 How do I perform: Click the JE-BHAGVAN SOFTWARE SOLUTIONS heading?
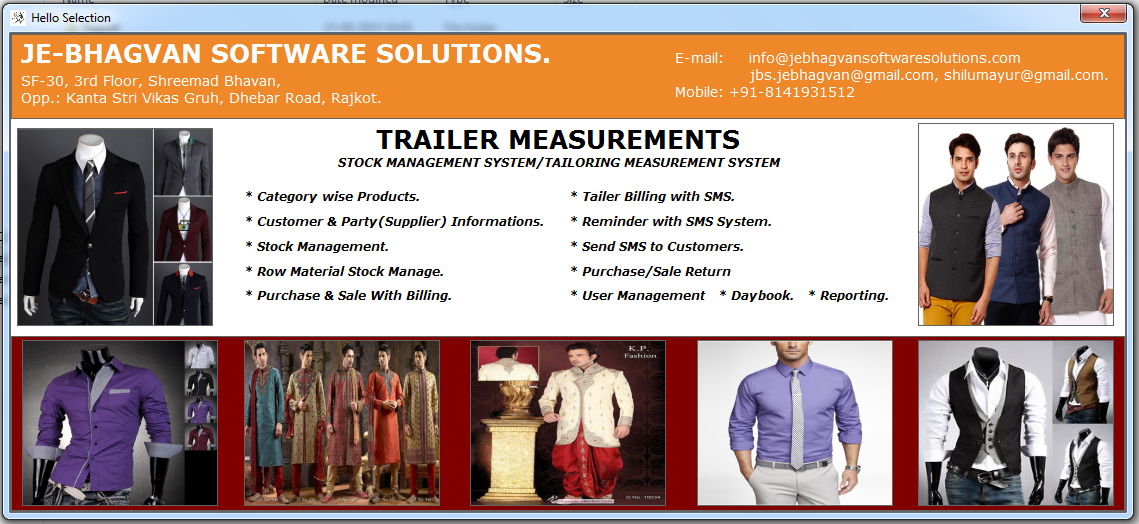(285, 54)
